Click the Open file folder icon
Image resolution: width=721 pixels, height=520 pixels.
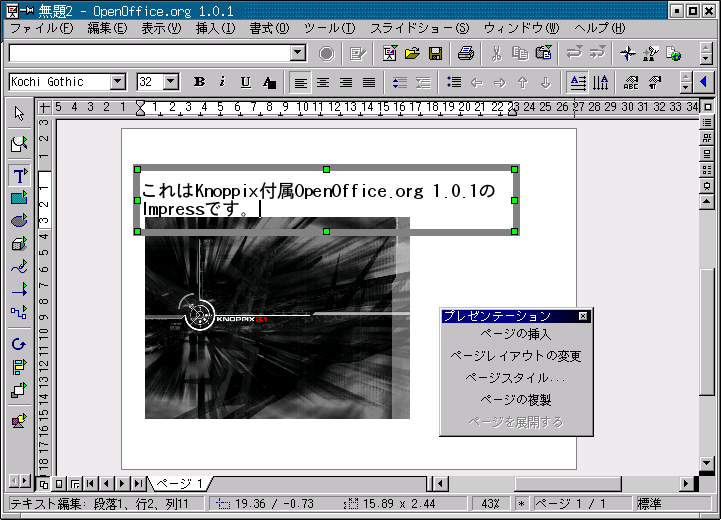412,54
